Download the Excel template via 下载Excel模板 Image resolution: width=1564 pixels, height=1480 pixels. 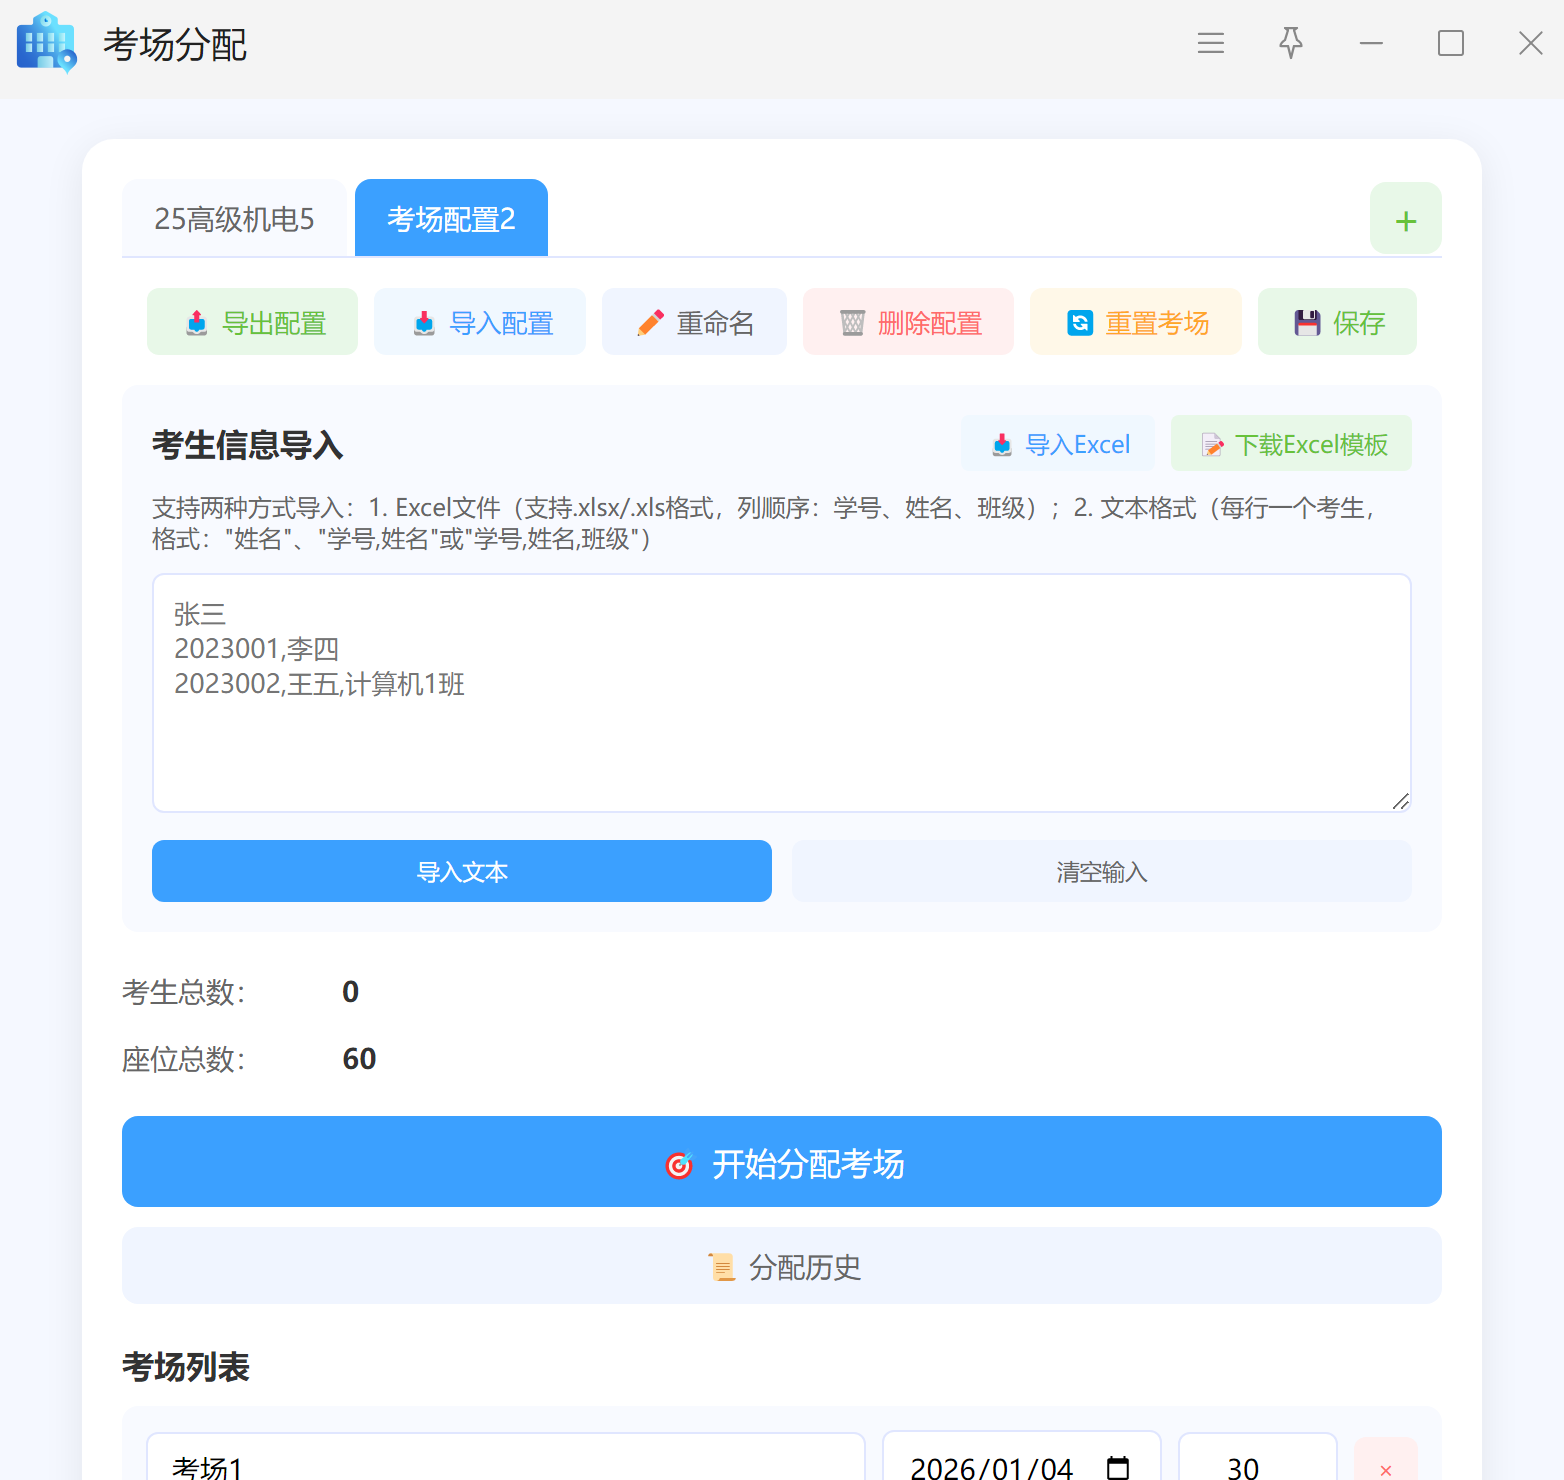[1291, 444]
